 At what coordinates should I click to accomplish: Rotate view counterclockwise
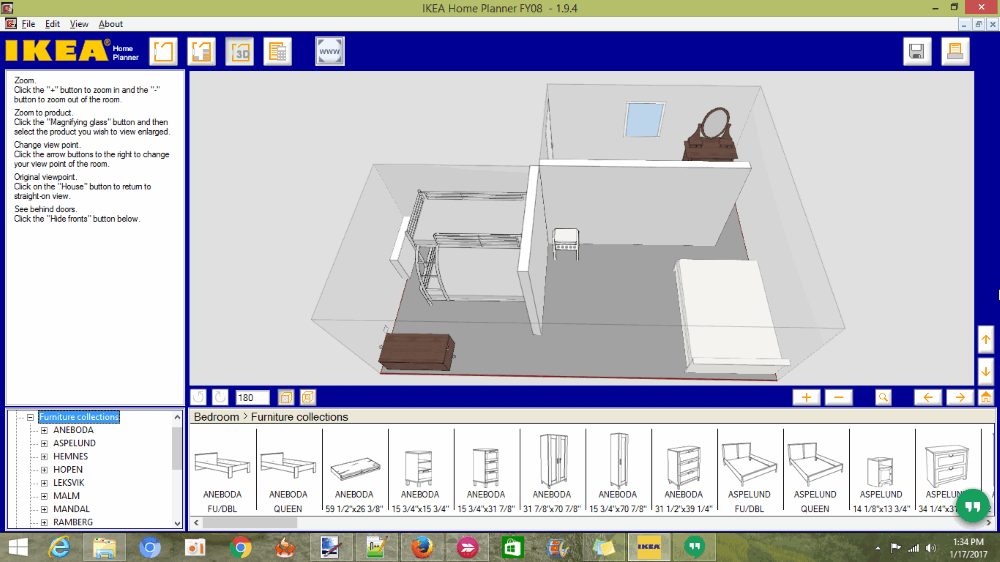(198, 397)
